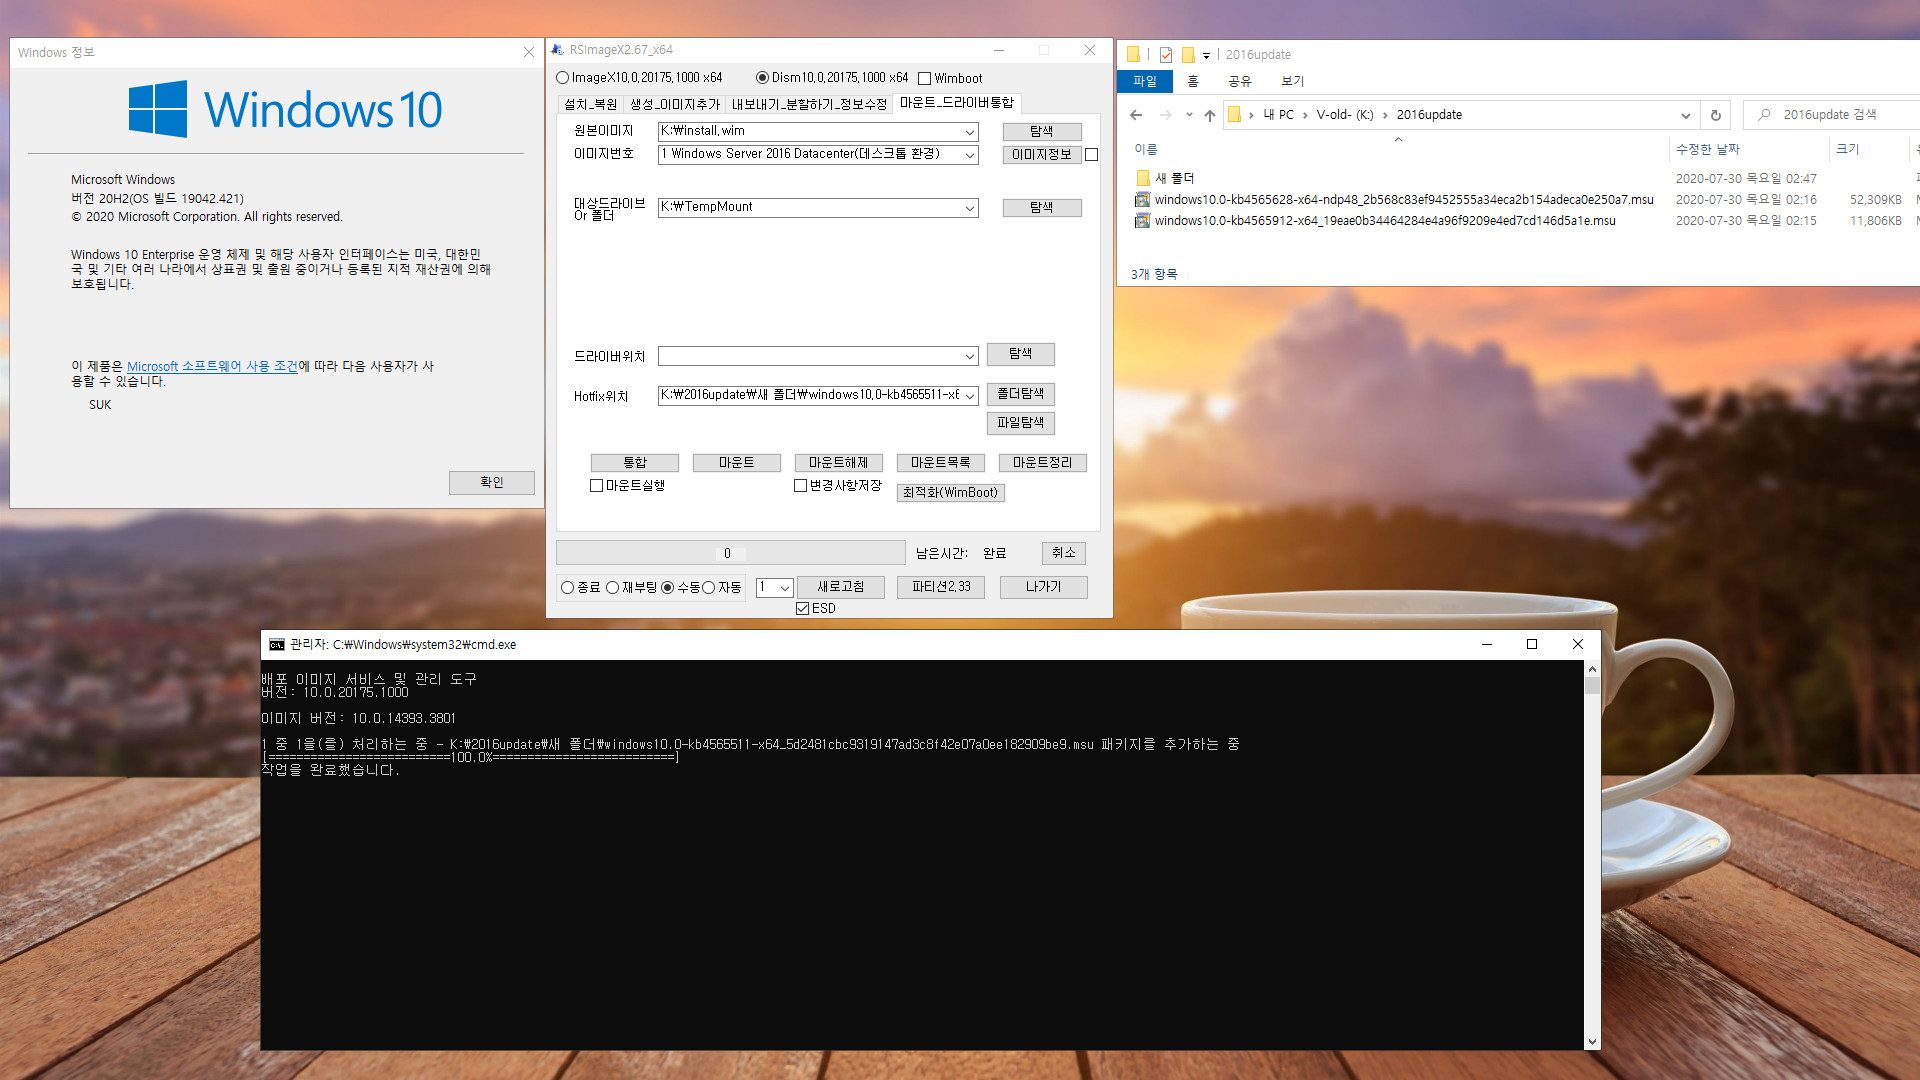Select 수동 radio option
Viewport: 1920px width, 1080px height.
click(668, 588)
